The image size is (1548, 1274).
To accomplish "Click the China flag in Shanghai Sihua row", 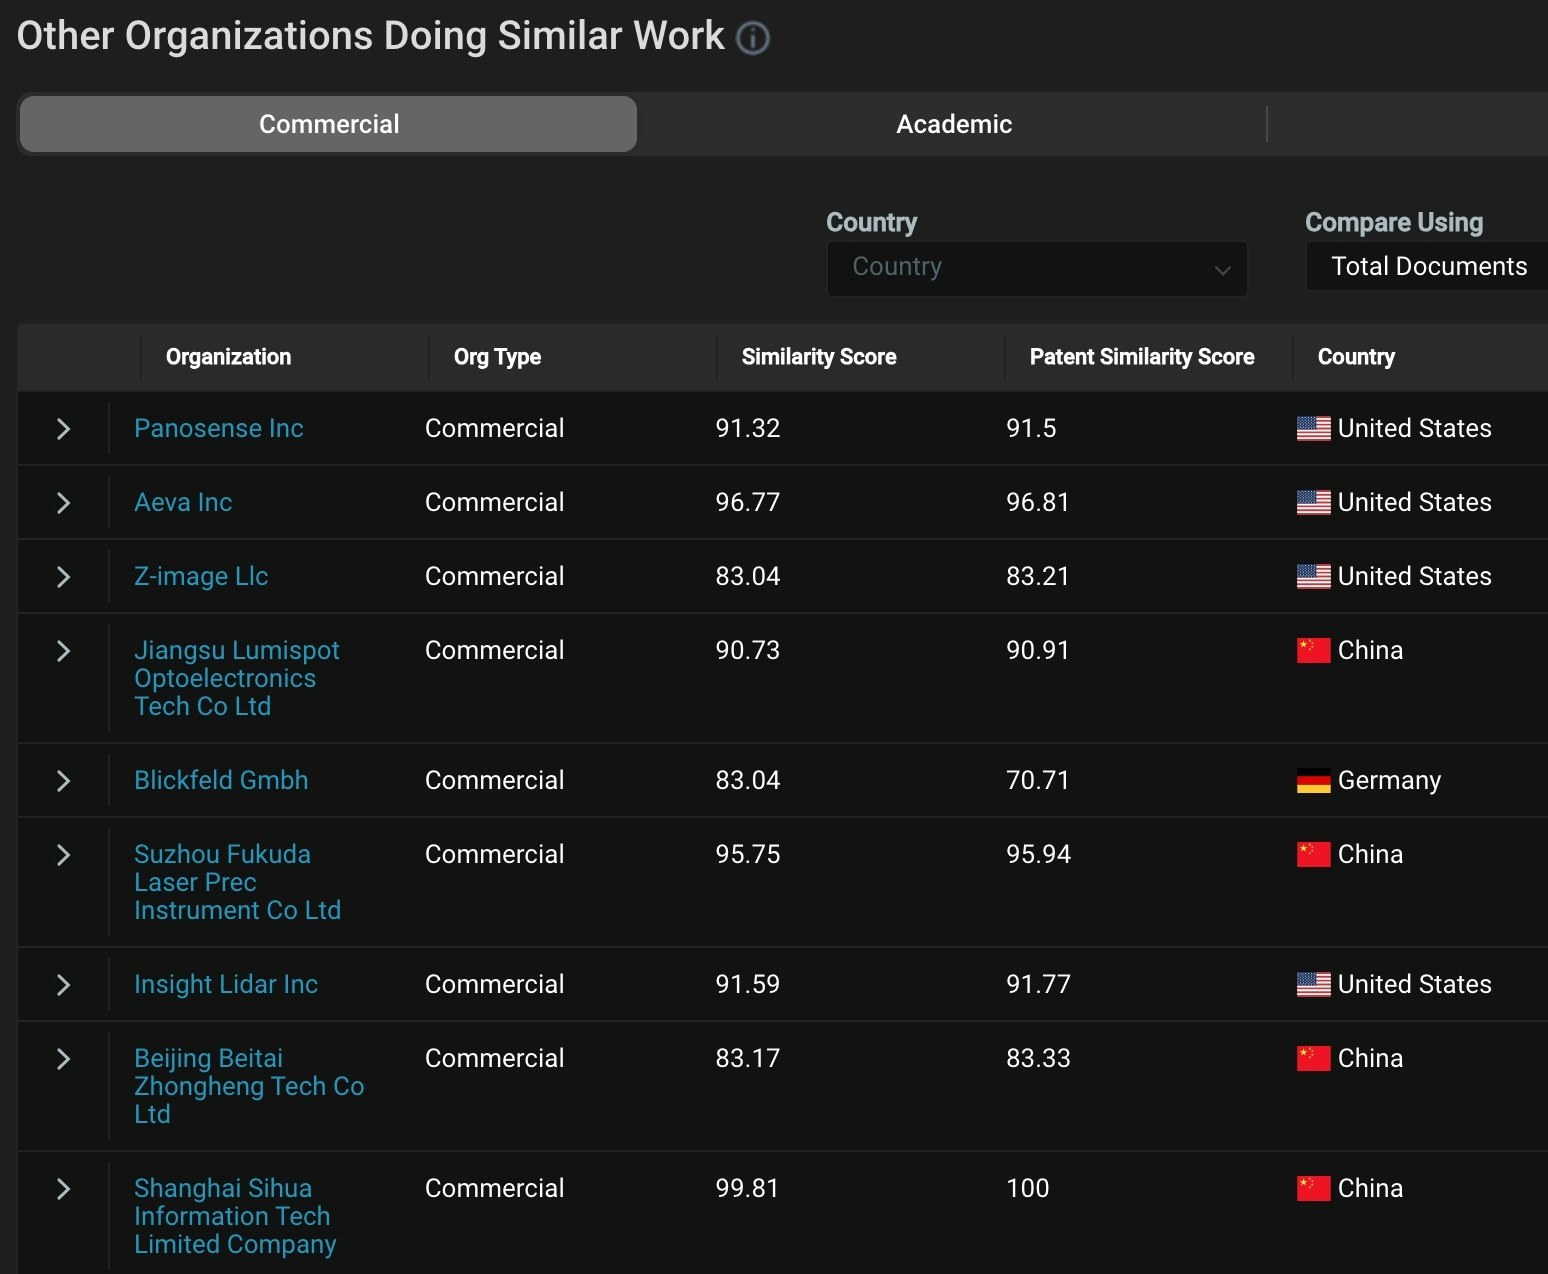I will (1313, 1188).
